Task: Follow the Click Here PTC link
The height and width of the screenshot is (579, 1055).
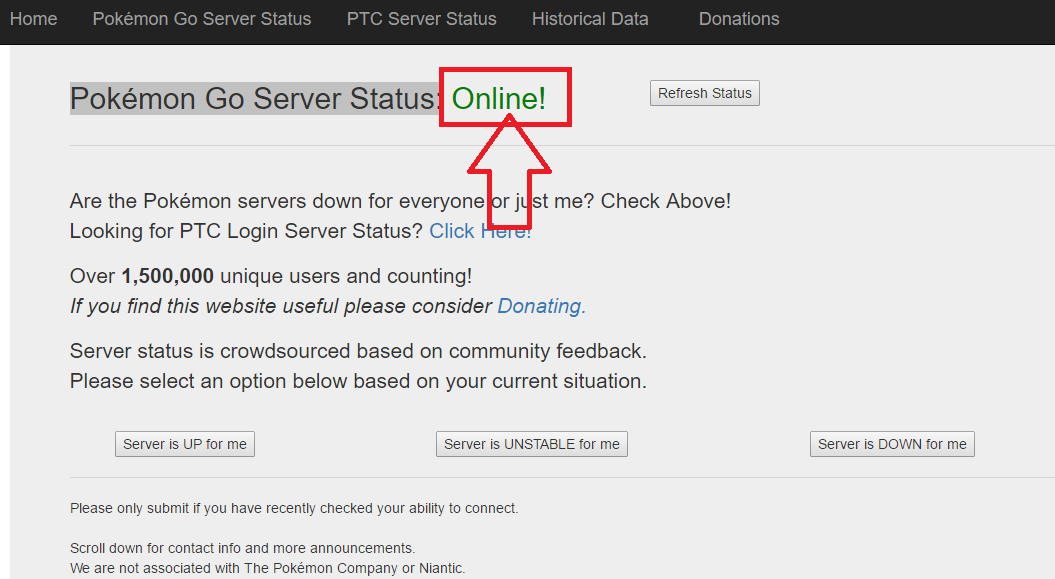Action: coord(480,231)
